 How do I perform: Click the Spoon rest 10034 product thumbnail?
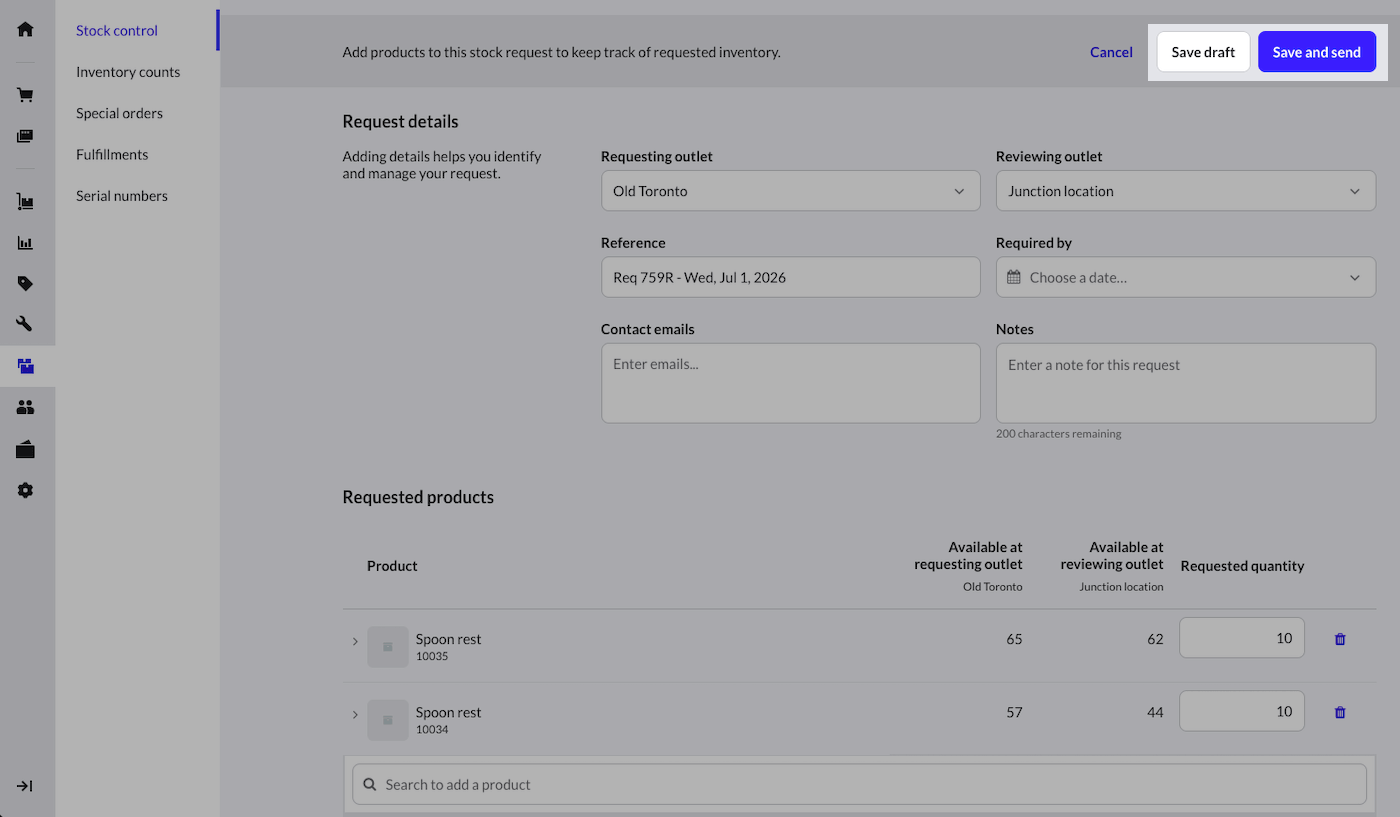(x=387, y=720)
